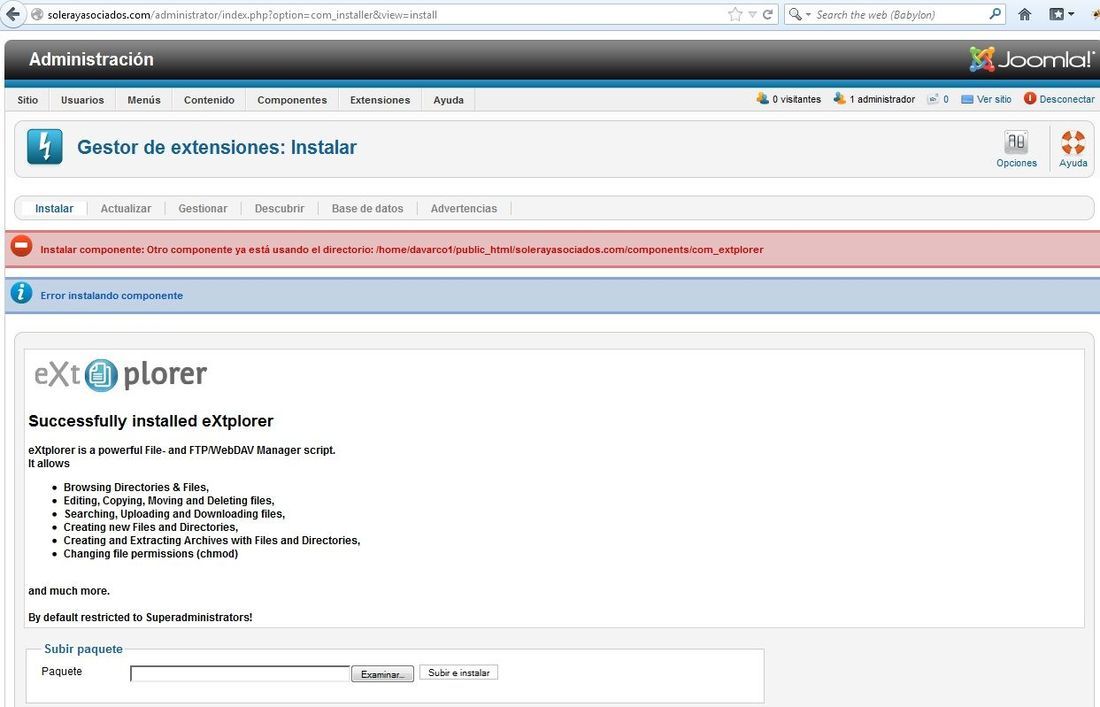This screenshot has width=1100, height=707.
Task: Switch to the Advertencias tab
Action: pos(464,208)
